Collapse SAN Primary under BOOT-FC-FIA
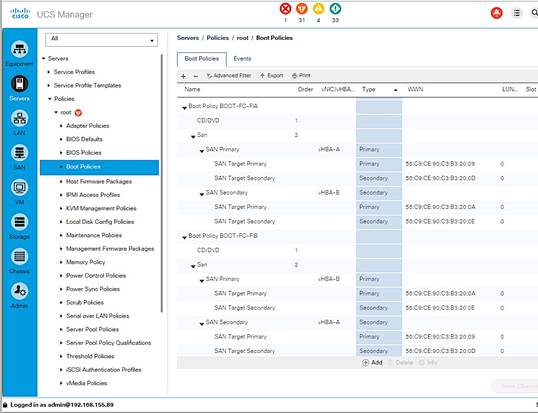The height and width of the screenshot is (413, 538). click(202, 151)
